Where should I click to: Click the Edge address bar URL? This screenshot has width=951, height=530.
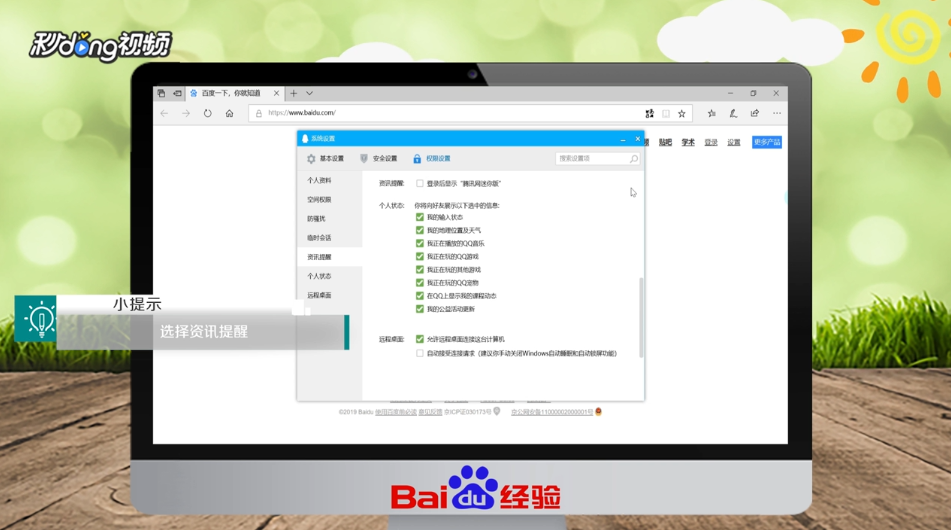click(x=302, y=113)
